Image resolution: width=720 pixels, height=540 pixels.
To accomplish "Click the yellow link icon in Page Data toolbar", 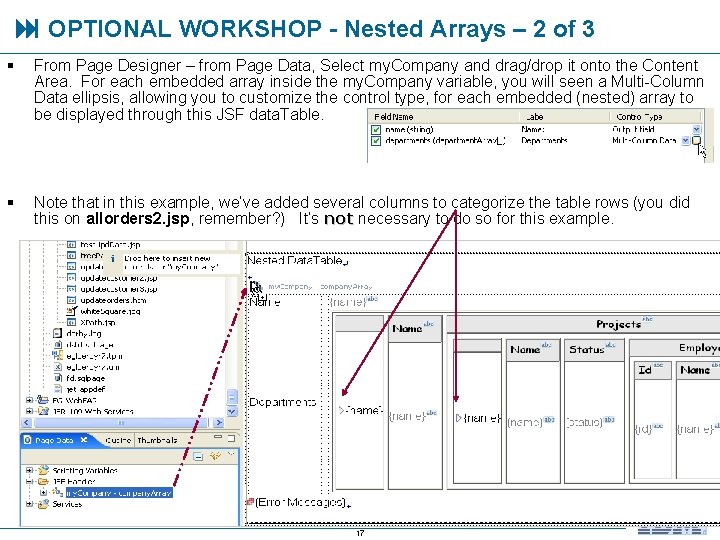I will click(x=215, y=456).
